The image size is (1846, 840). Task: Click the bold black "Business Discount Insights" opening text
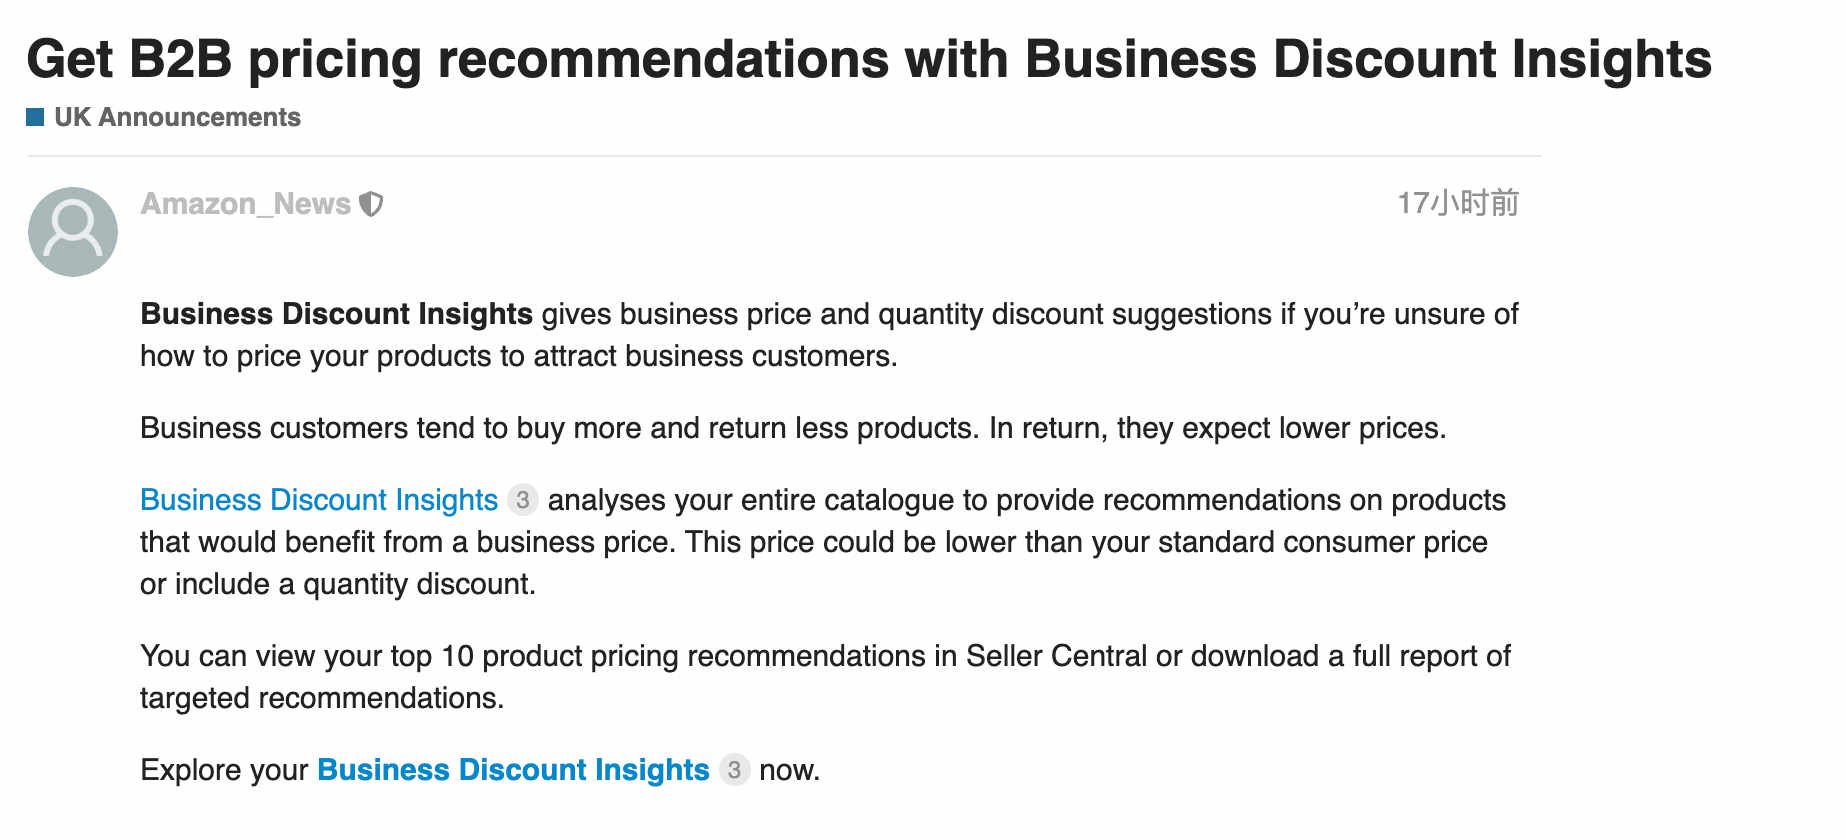(x=336, y=313)
